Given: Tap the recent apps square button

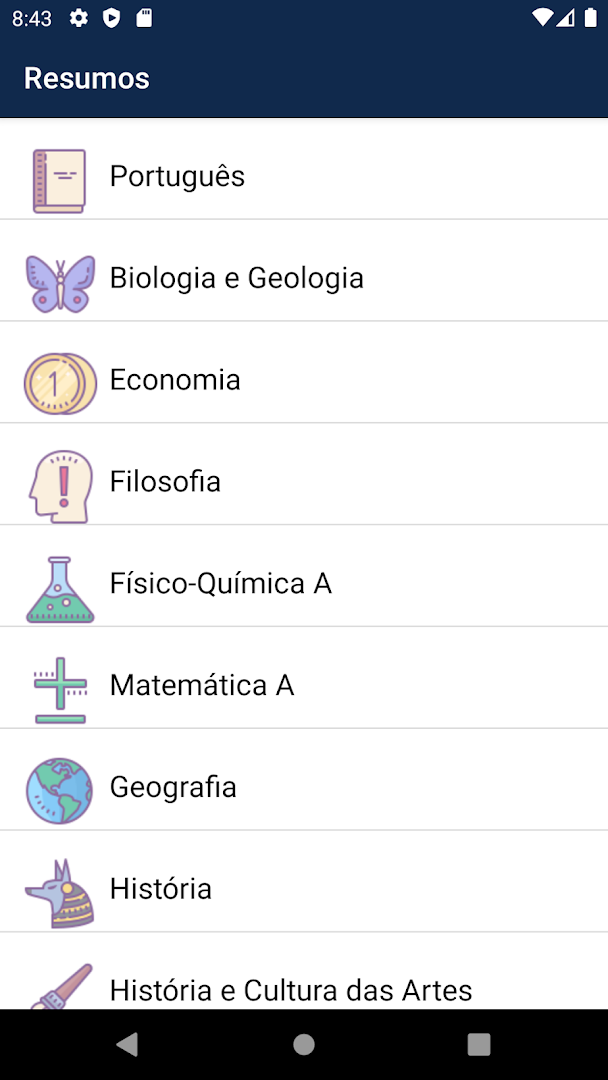Looking at the screenshot, I should tap(479, 1043).
